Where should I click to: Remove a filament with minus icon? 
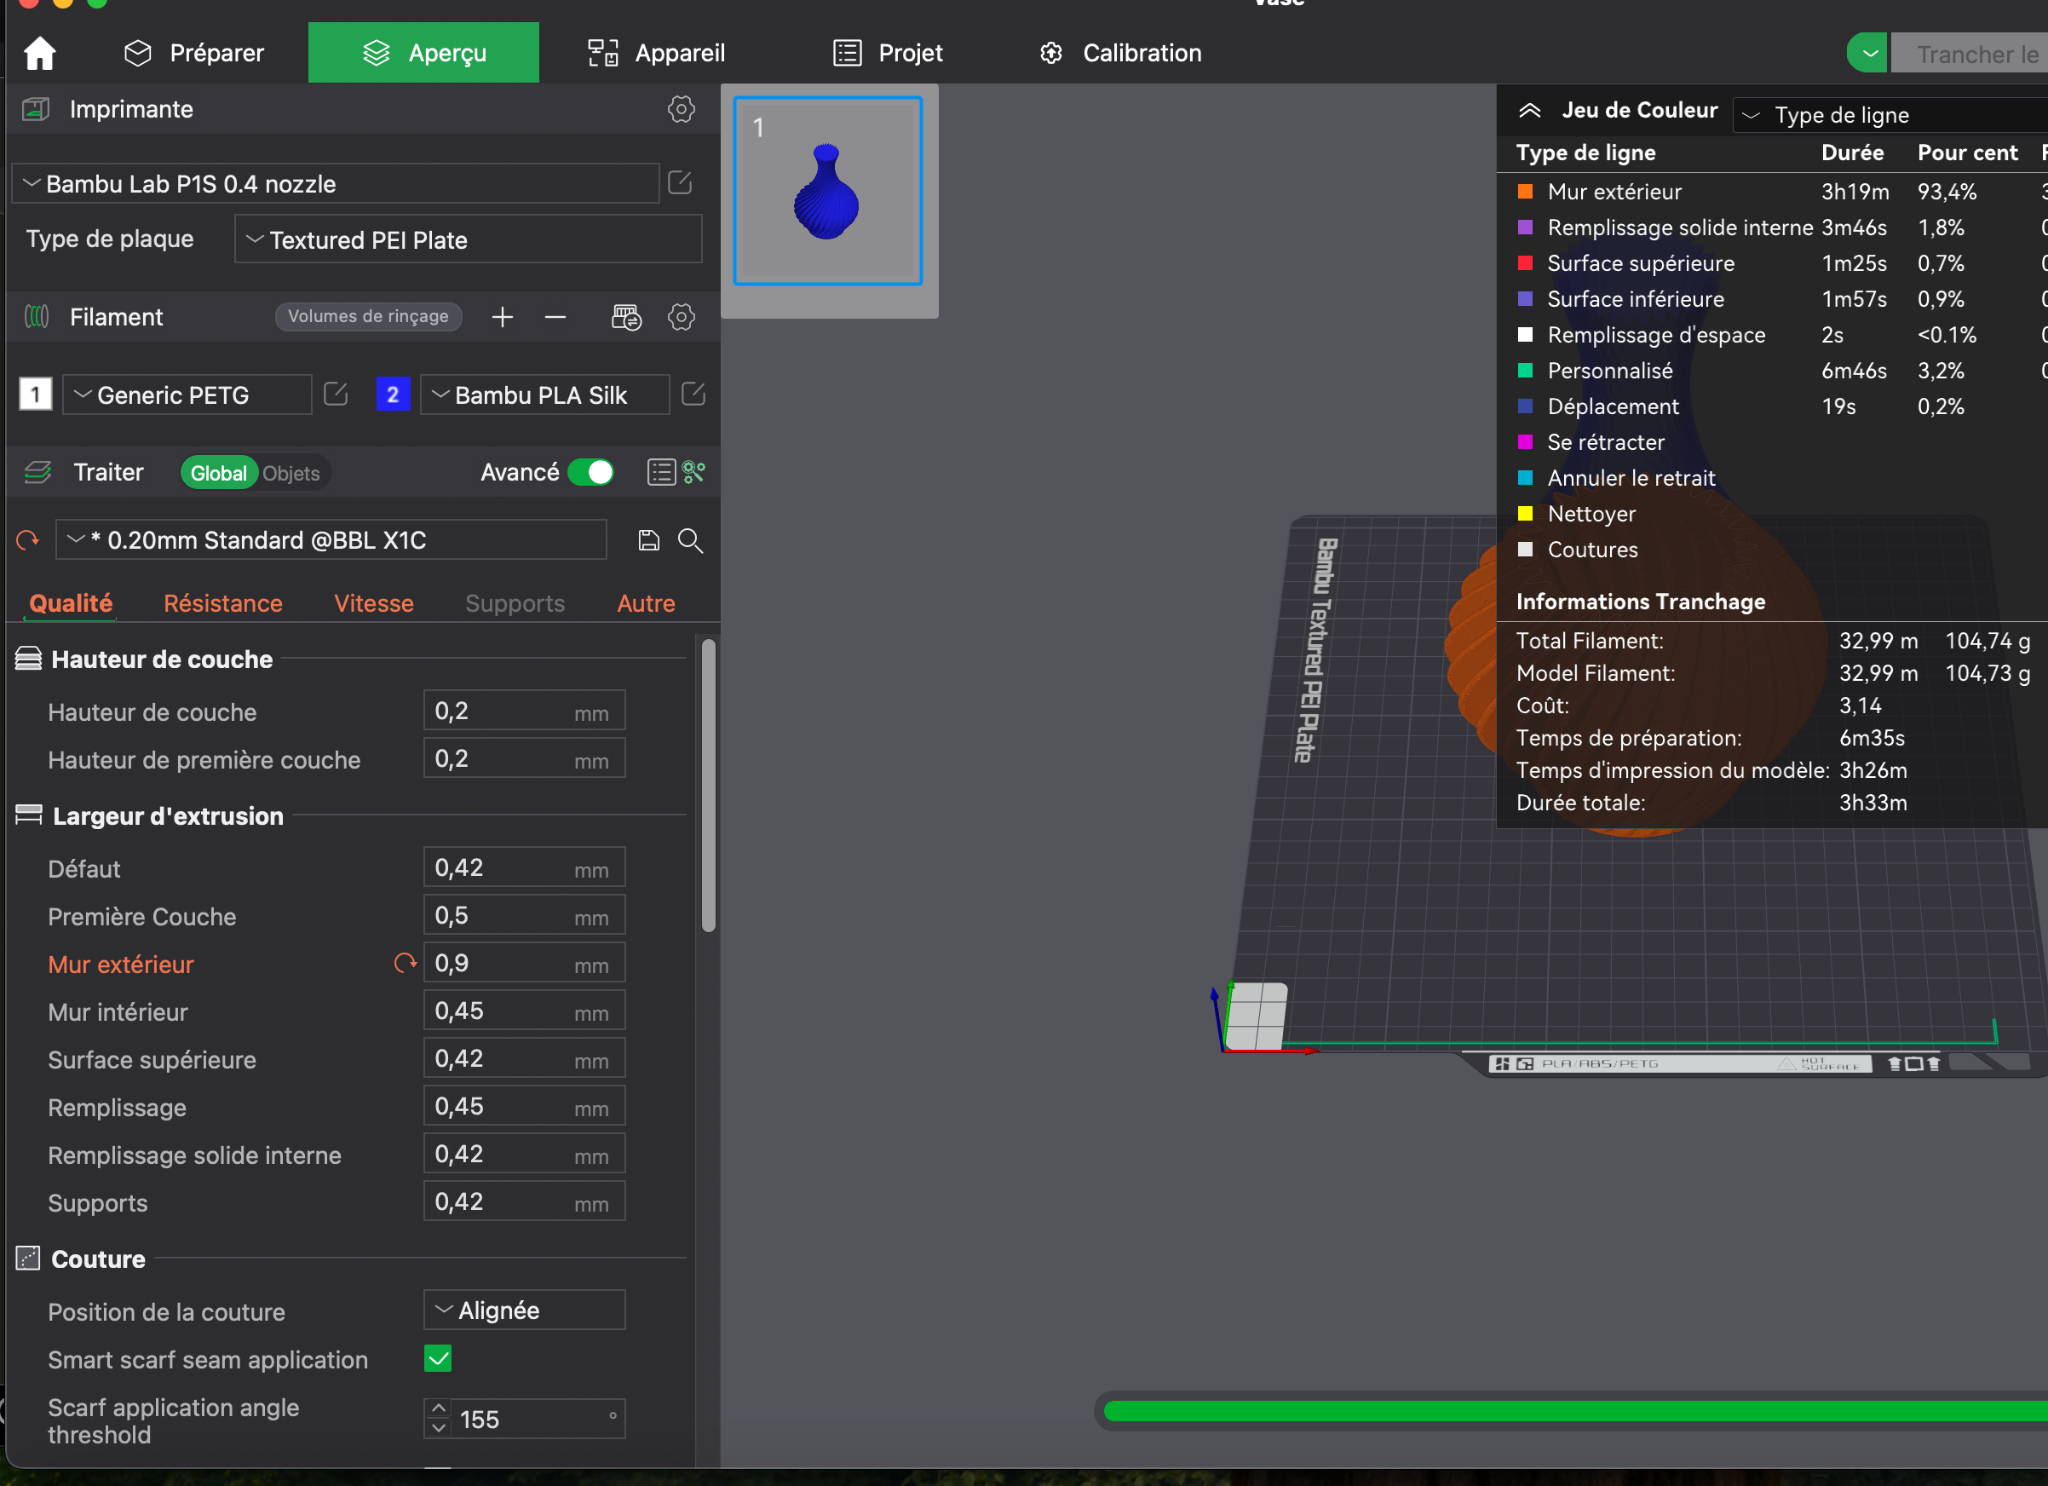click(555, 317)
